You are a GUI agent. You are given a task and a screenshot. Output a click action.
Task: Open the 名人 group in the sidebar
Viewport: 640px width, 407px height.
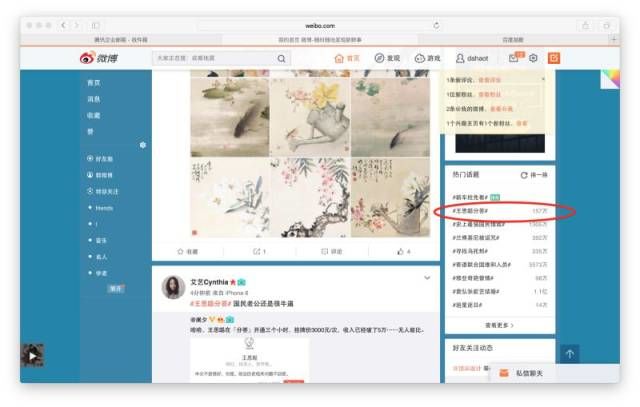98,257
